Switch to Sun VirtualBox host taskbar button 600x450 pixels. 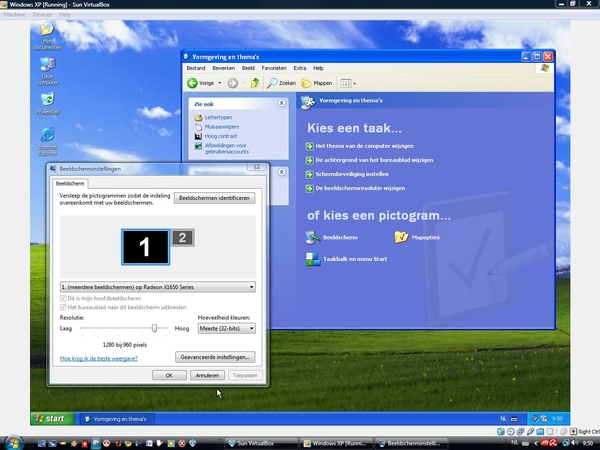pos(261,443)
